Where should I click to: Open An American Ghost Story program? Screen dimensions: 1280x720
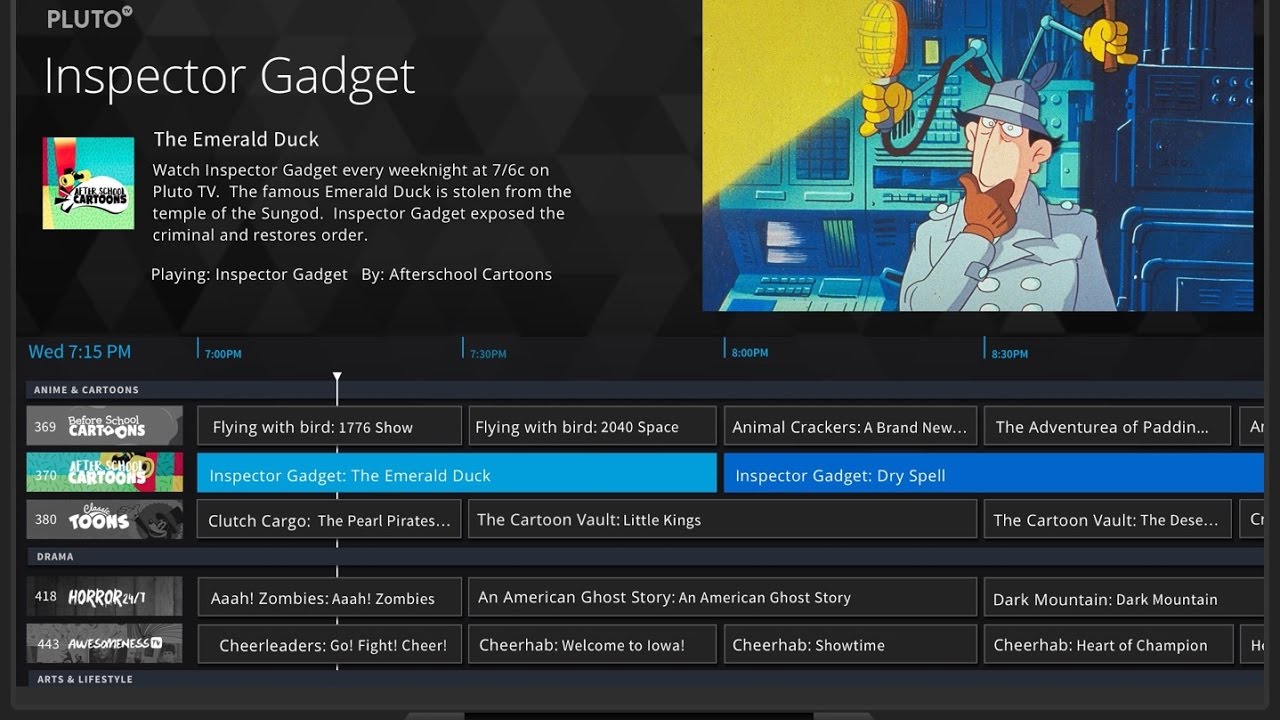[x=723, y=597]
